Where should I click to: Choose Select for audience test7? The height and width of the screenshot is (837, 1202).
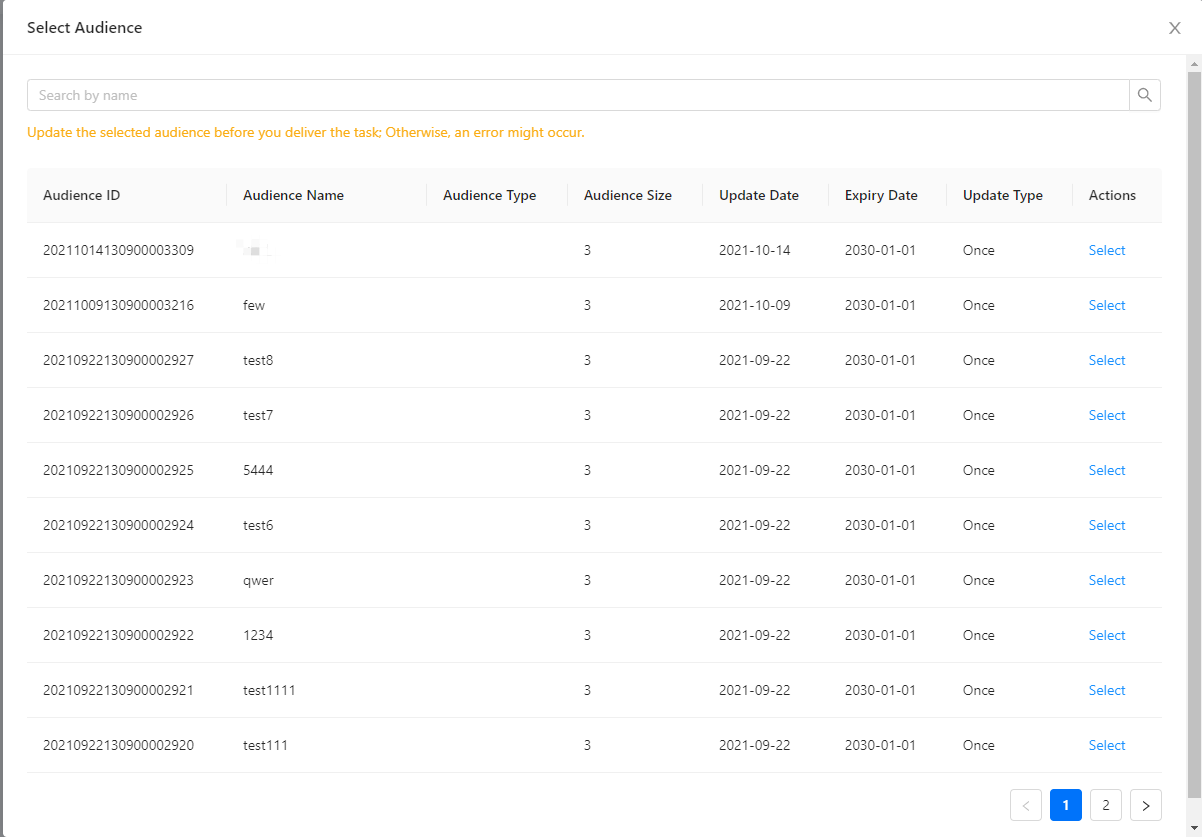pyautogui.click(x=1107, y=415)
